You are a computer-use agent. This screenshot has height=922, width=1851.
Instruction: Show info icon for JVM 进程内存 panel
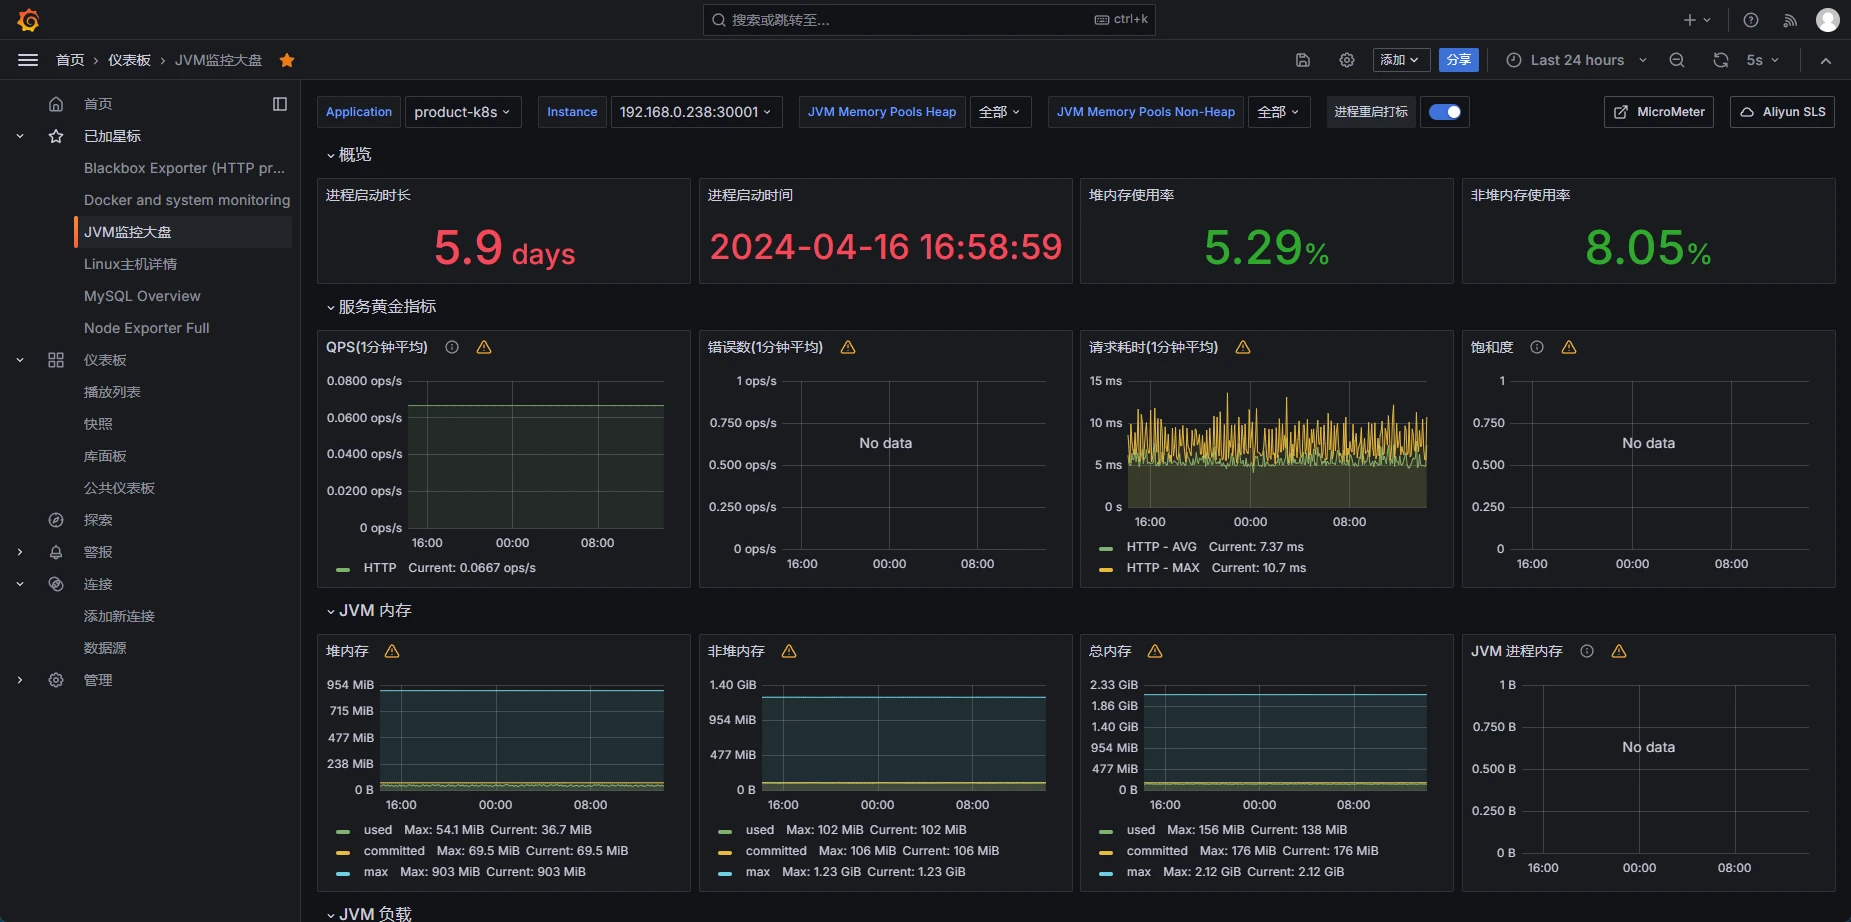point(1587,651)
